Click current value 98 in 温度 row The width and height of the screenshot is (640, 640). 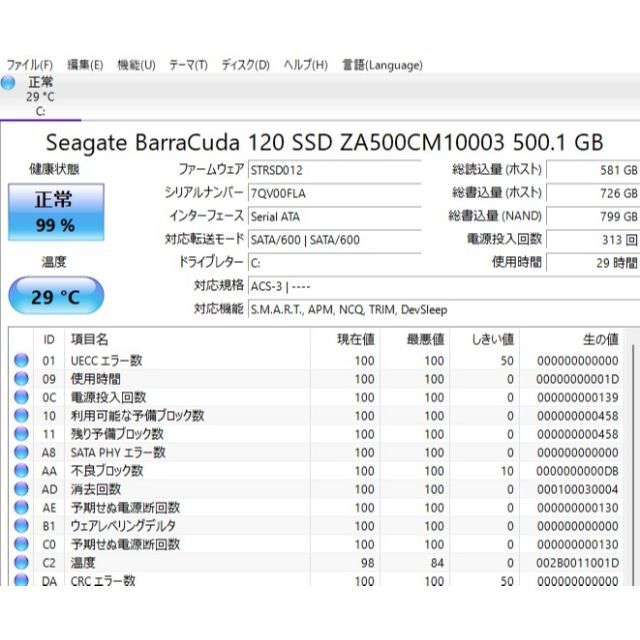[x=367, y=563]
